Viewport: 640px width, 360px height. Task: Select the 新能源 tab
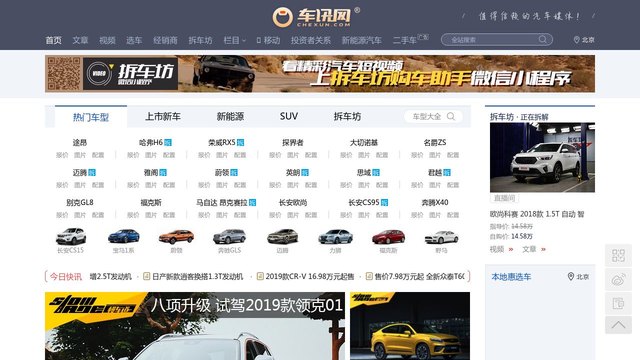[x=230, y=116]
